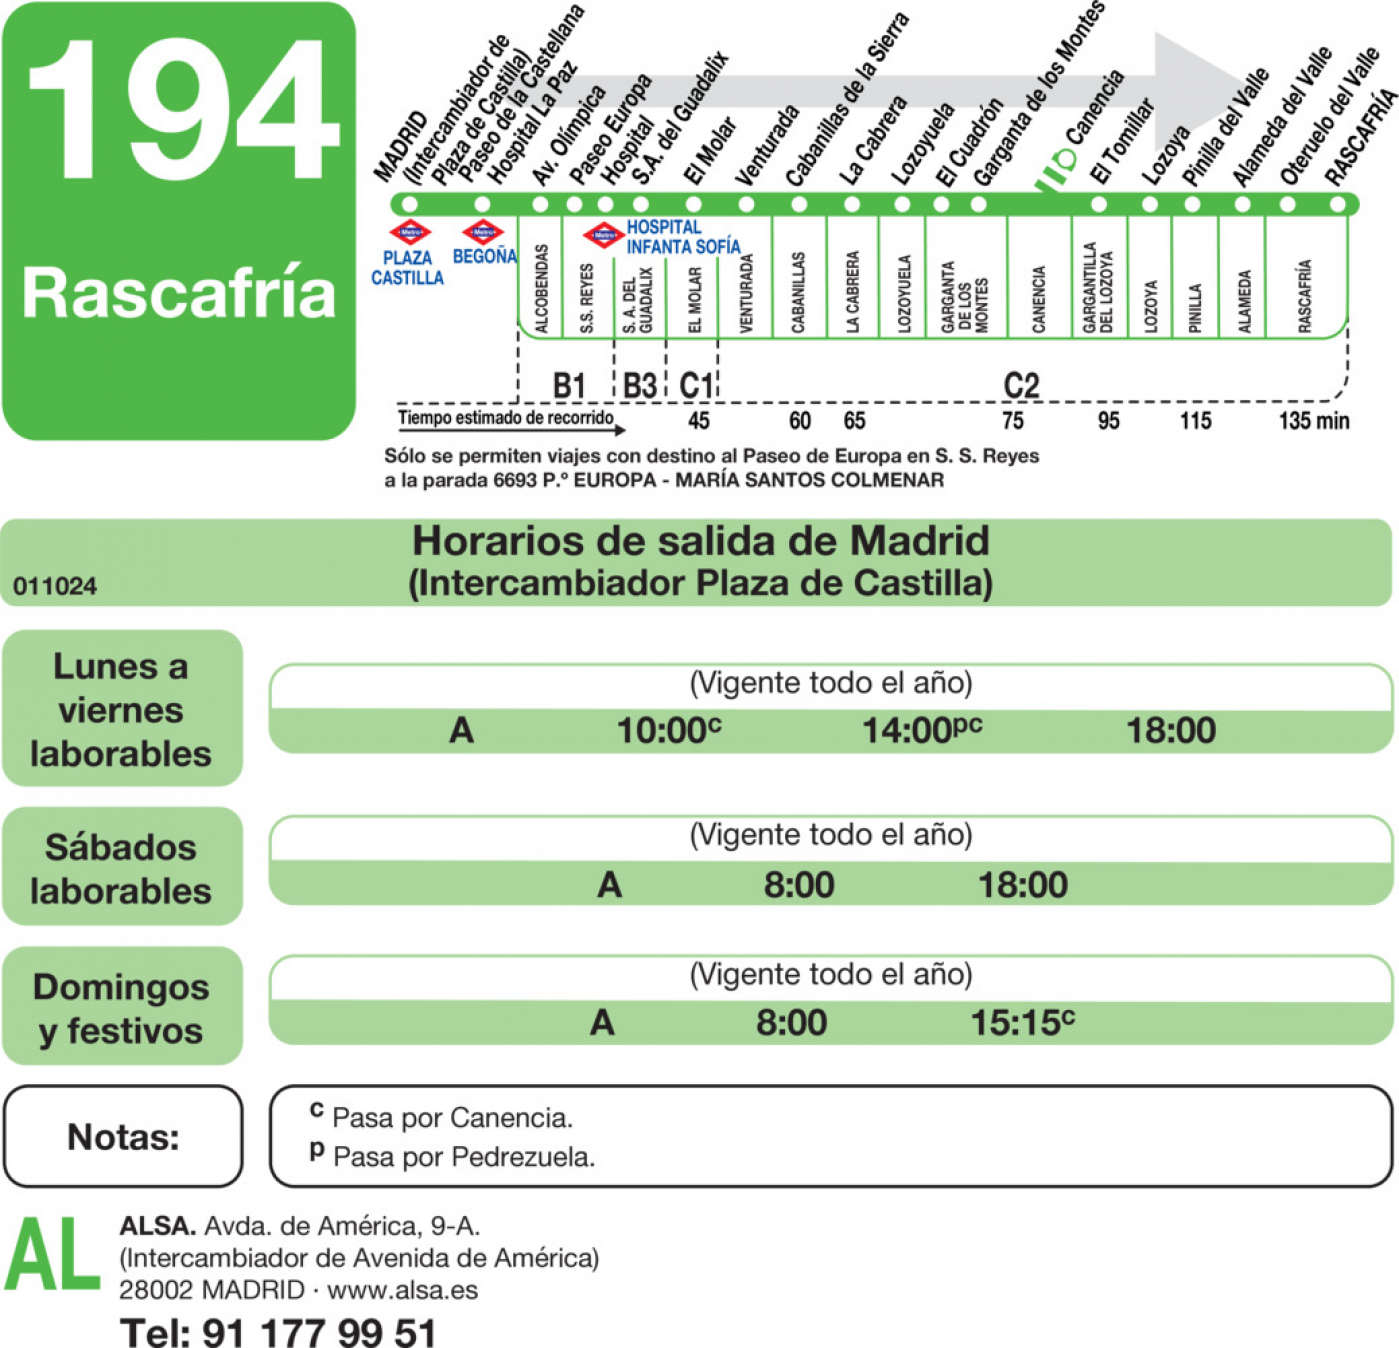Select the 14:00pc weekday departure
This screenshot has width=1399, height=1348.
click(x=922, y=730)
